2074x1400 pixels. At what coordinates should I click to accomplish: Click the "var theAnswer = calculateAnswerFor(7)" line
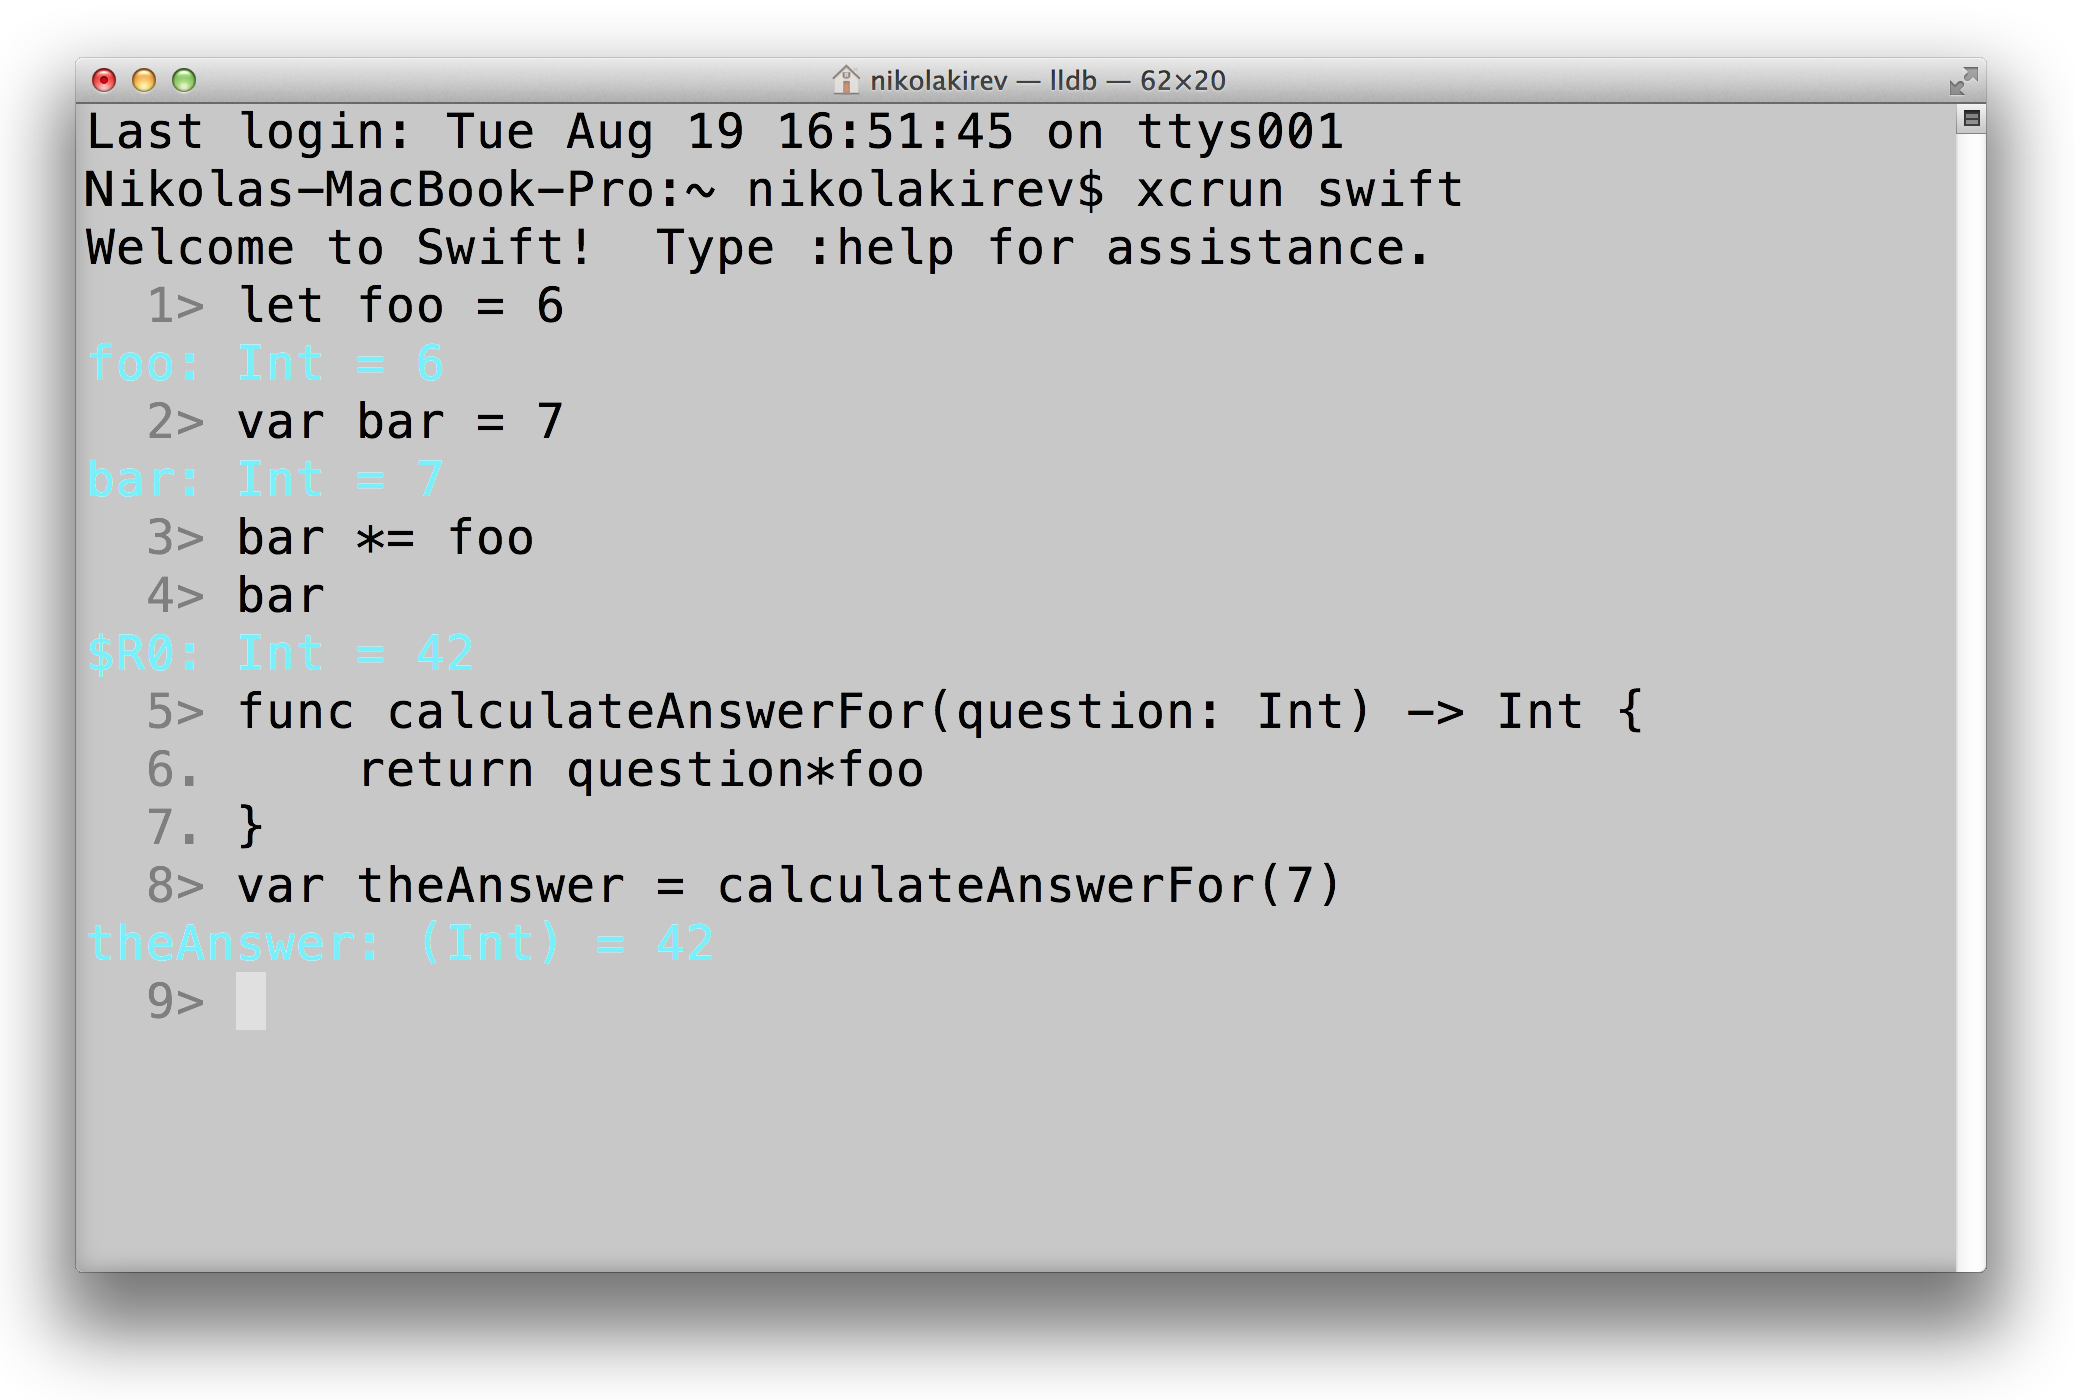(789, 886)
